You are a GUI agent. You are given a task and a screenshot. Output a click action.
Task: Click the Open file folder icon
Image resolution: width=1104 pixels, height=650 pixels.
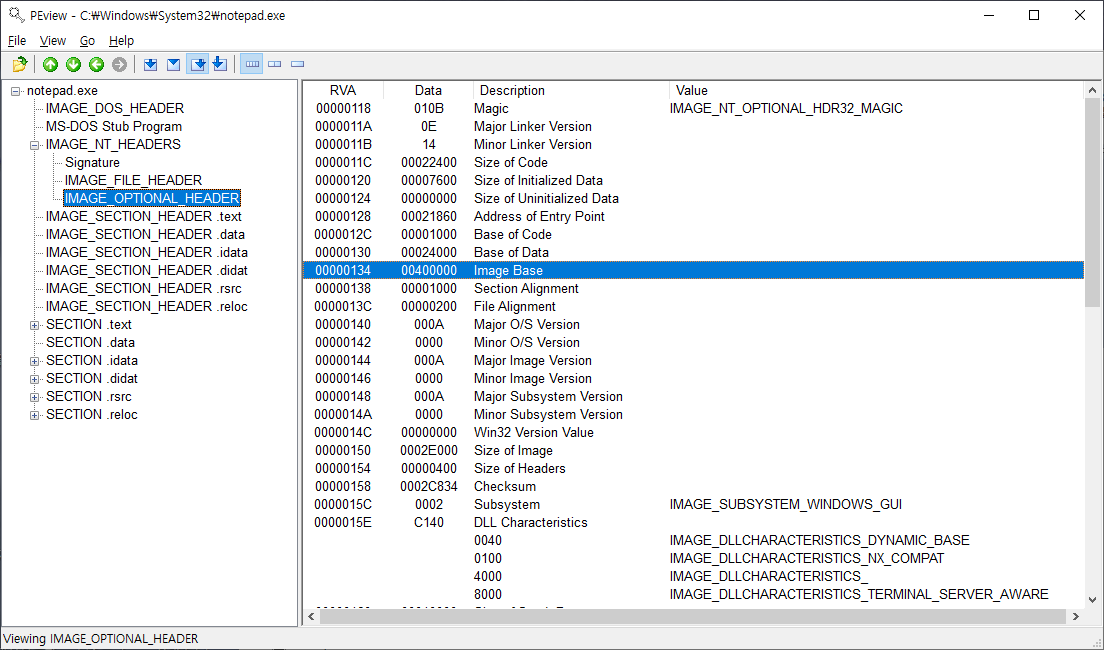tap(20, 64)
